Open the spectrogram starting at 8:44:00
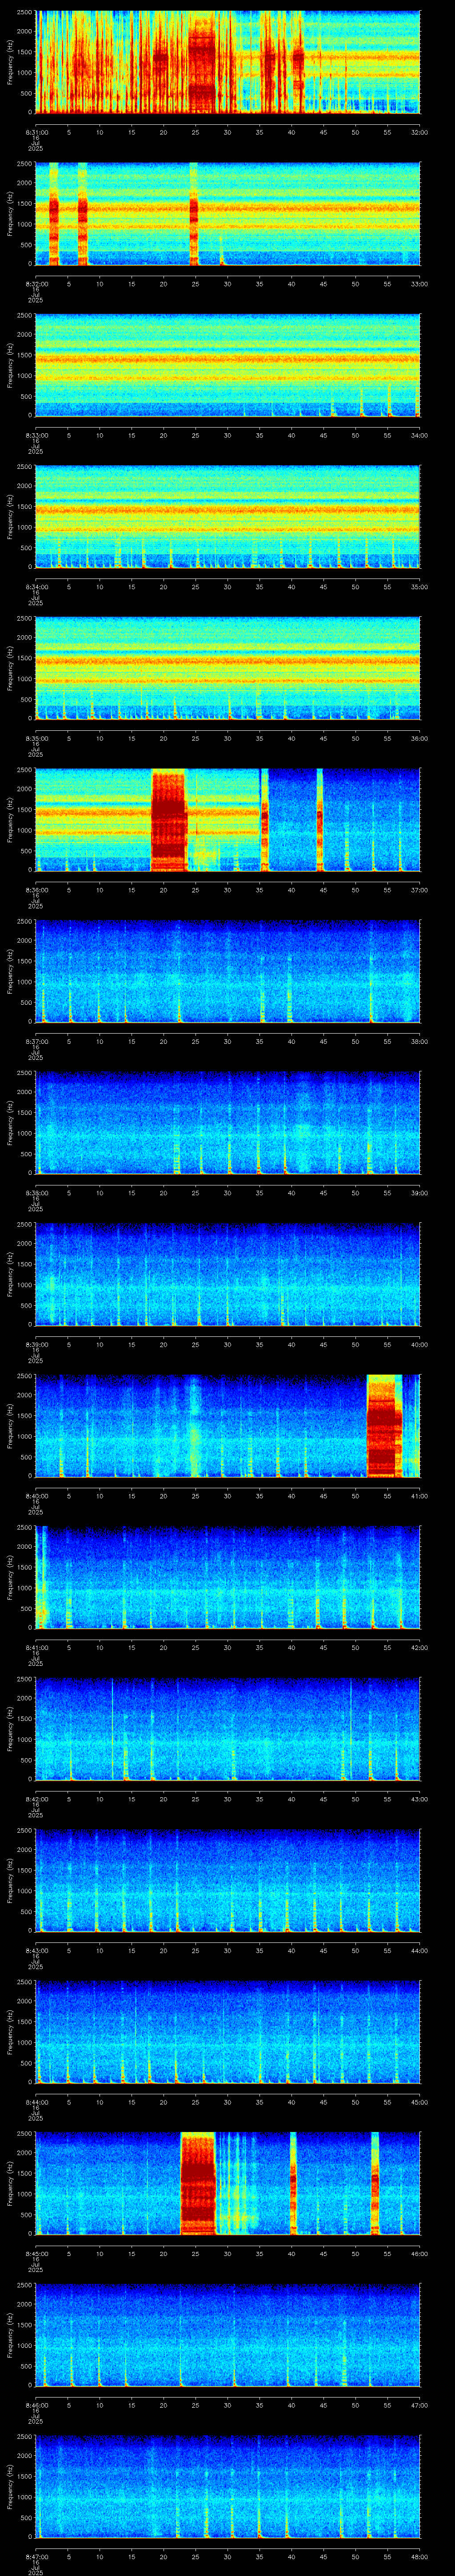The image size is (455, 2576). (227, 2033)
